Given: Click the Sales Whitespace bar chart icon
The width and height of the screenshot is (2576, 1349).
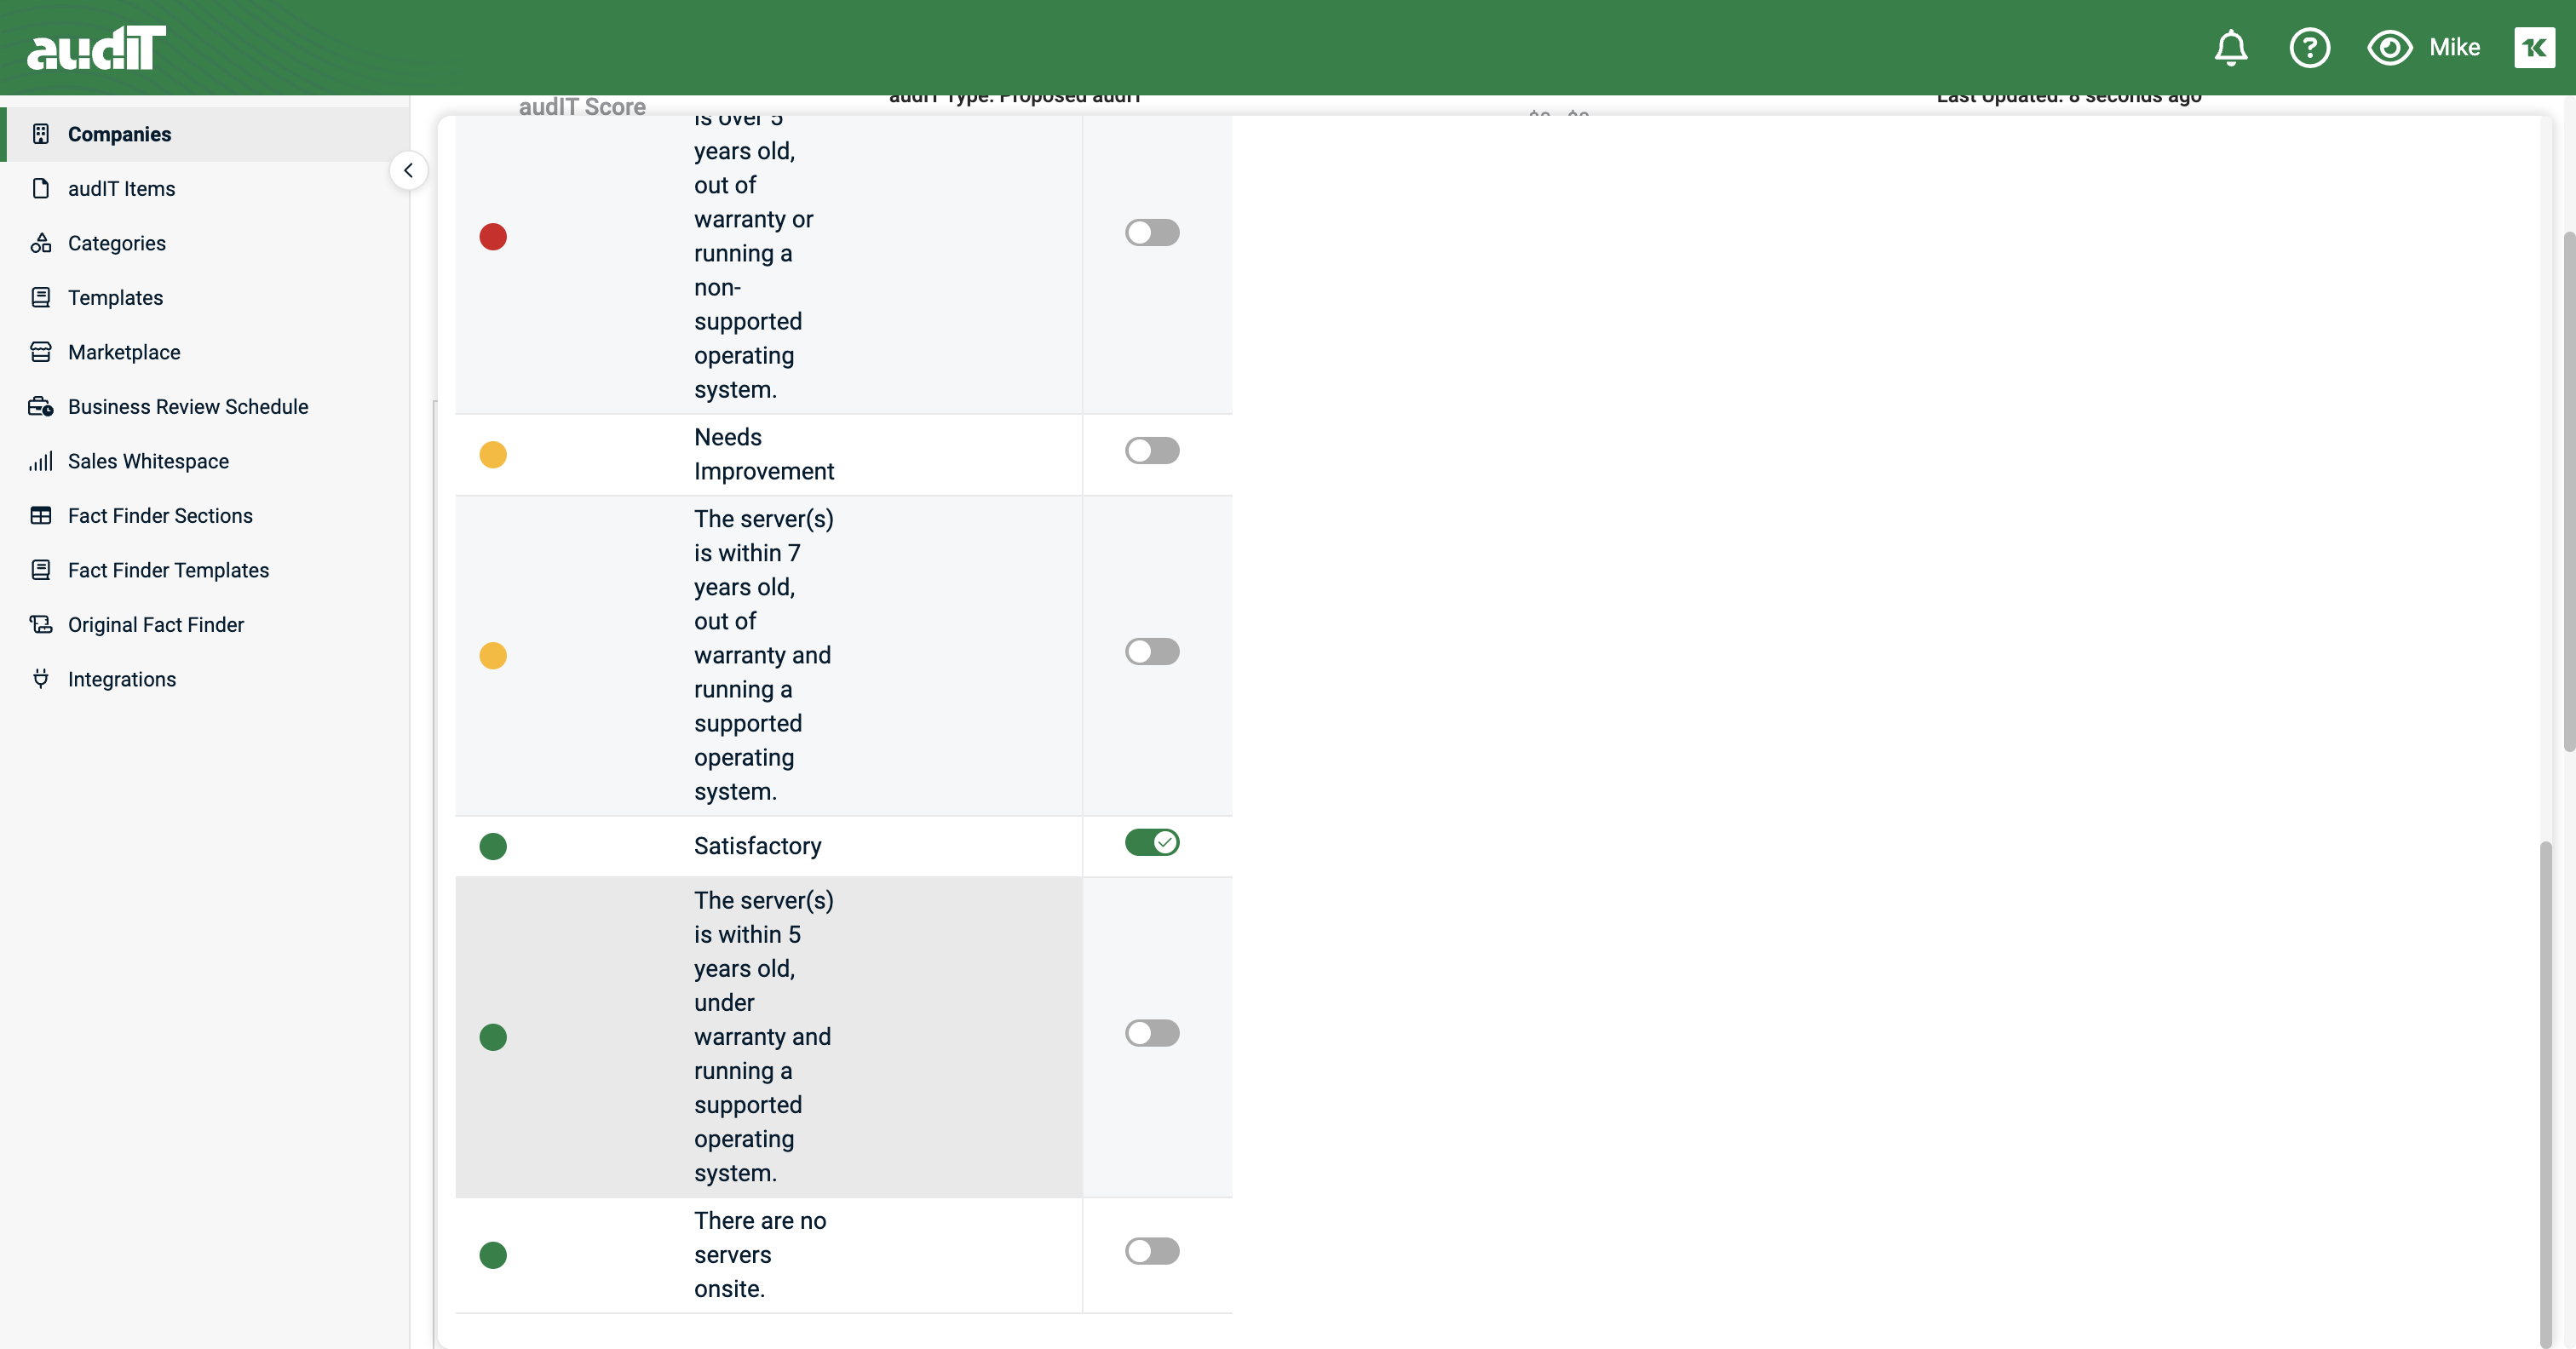Looking at the screenshot, I should (41, 461).
